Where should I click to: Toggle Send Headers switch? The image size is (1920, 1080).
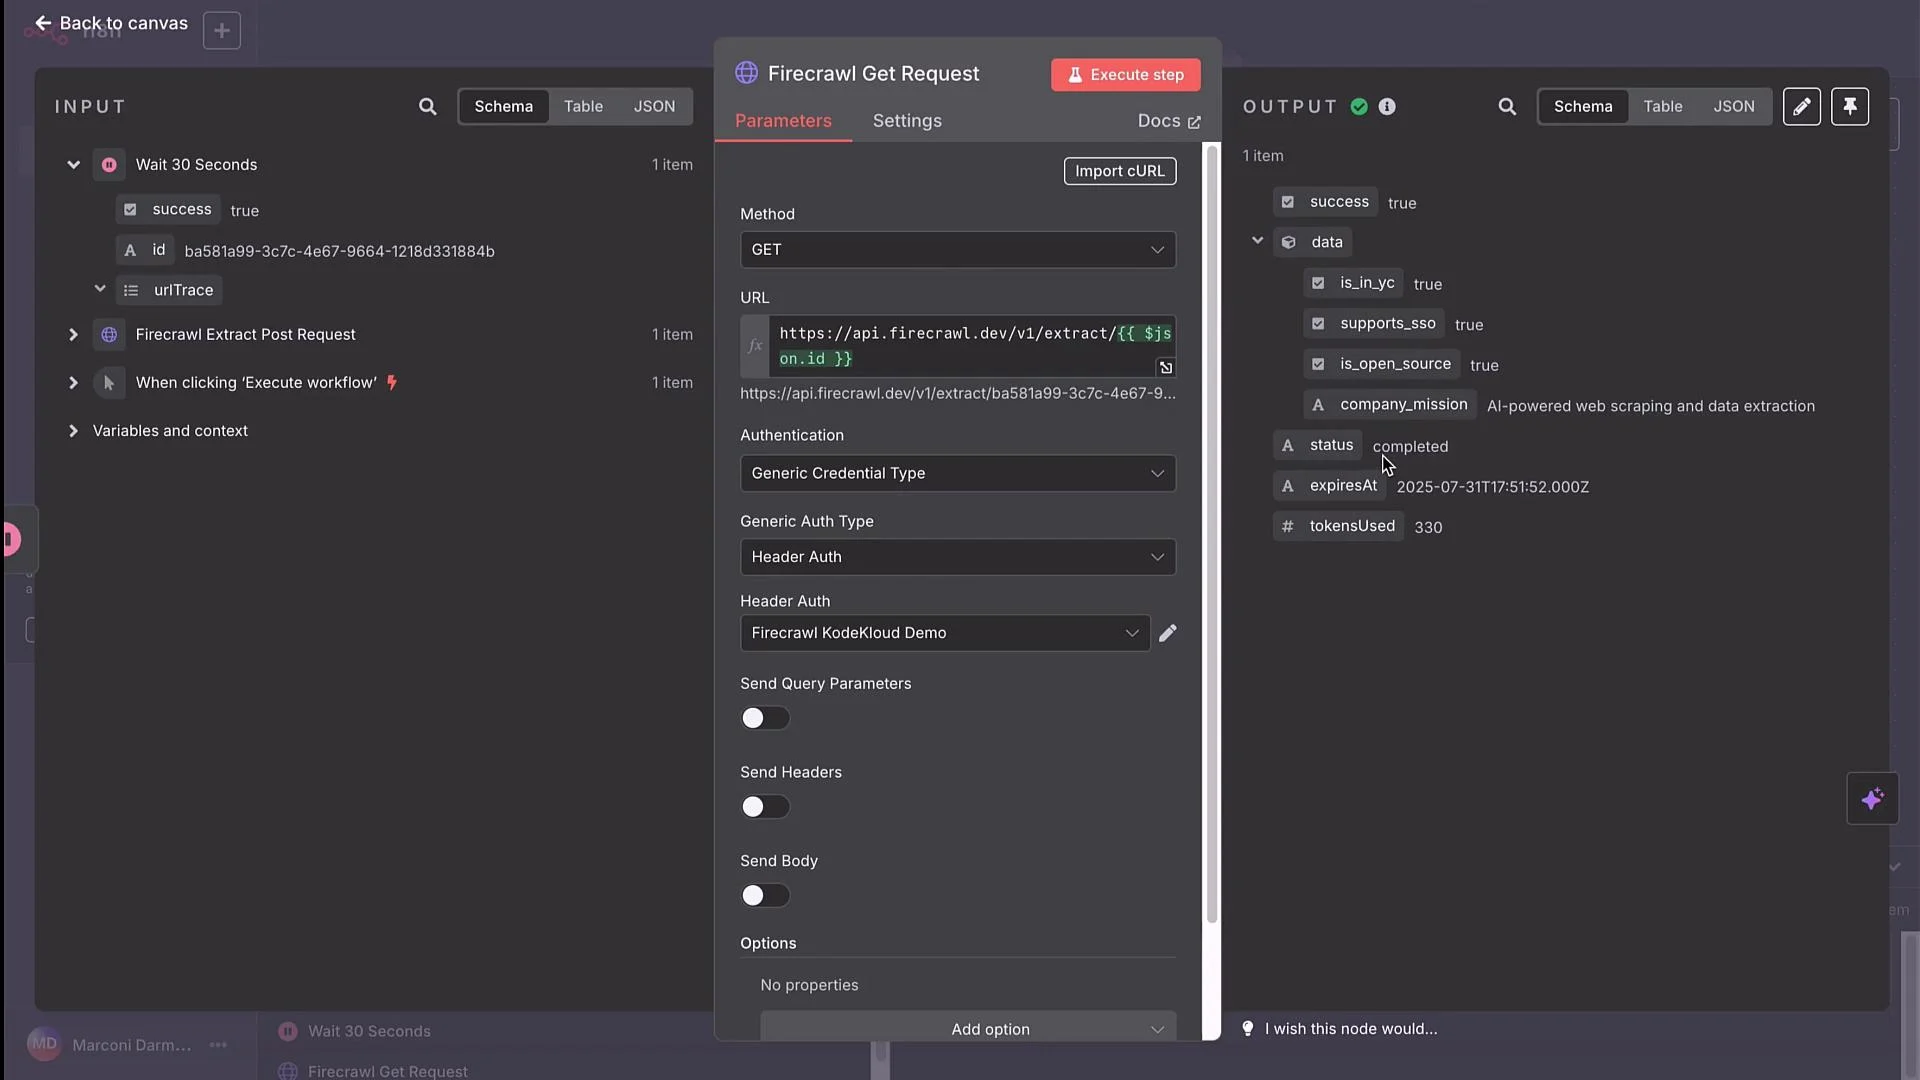click(x=765, y=807)
